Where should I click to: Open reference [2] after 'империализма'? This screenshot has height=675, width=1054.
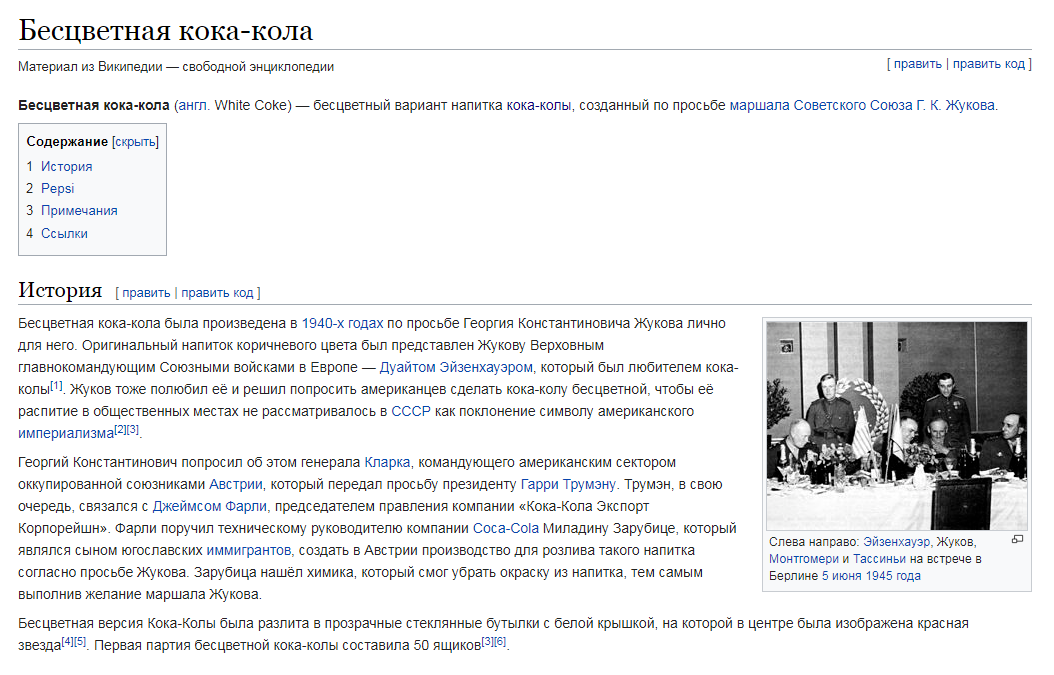(120, 430)
